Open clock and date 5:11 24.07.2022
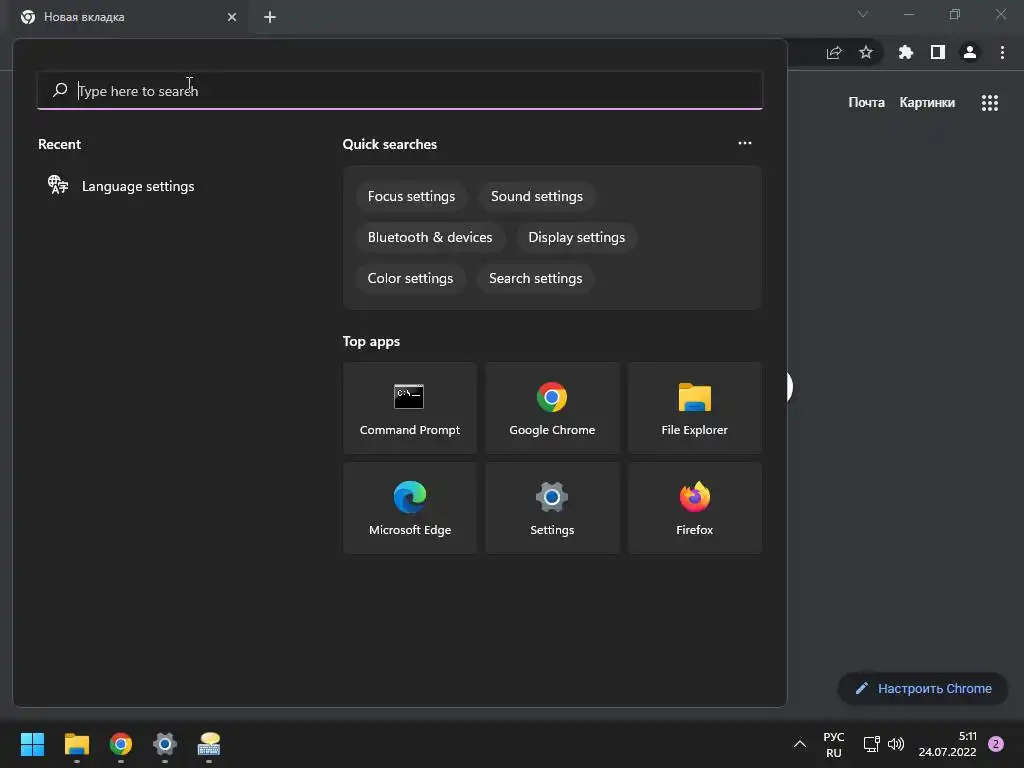The height and width of the screenshot is (768, 1024). [x=948, y=744]
